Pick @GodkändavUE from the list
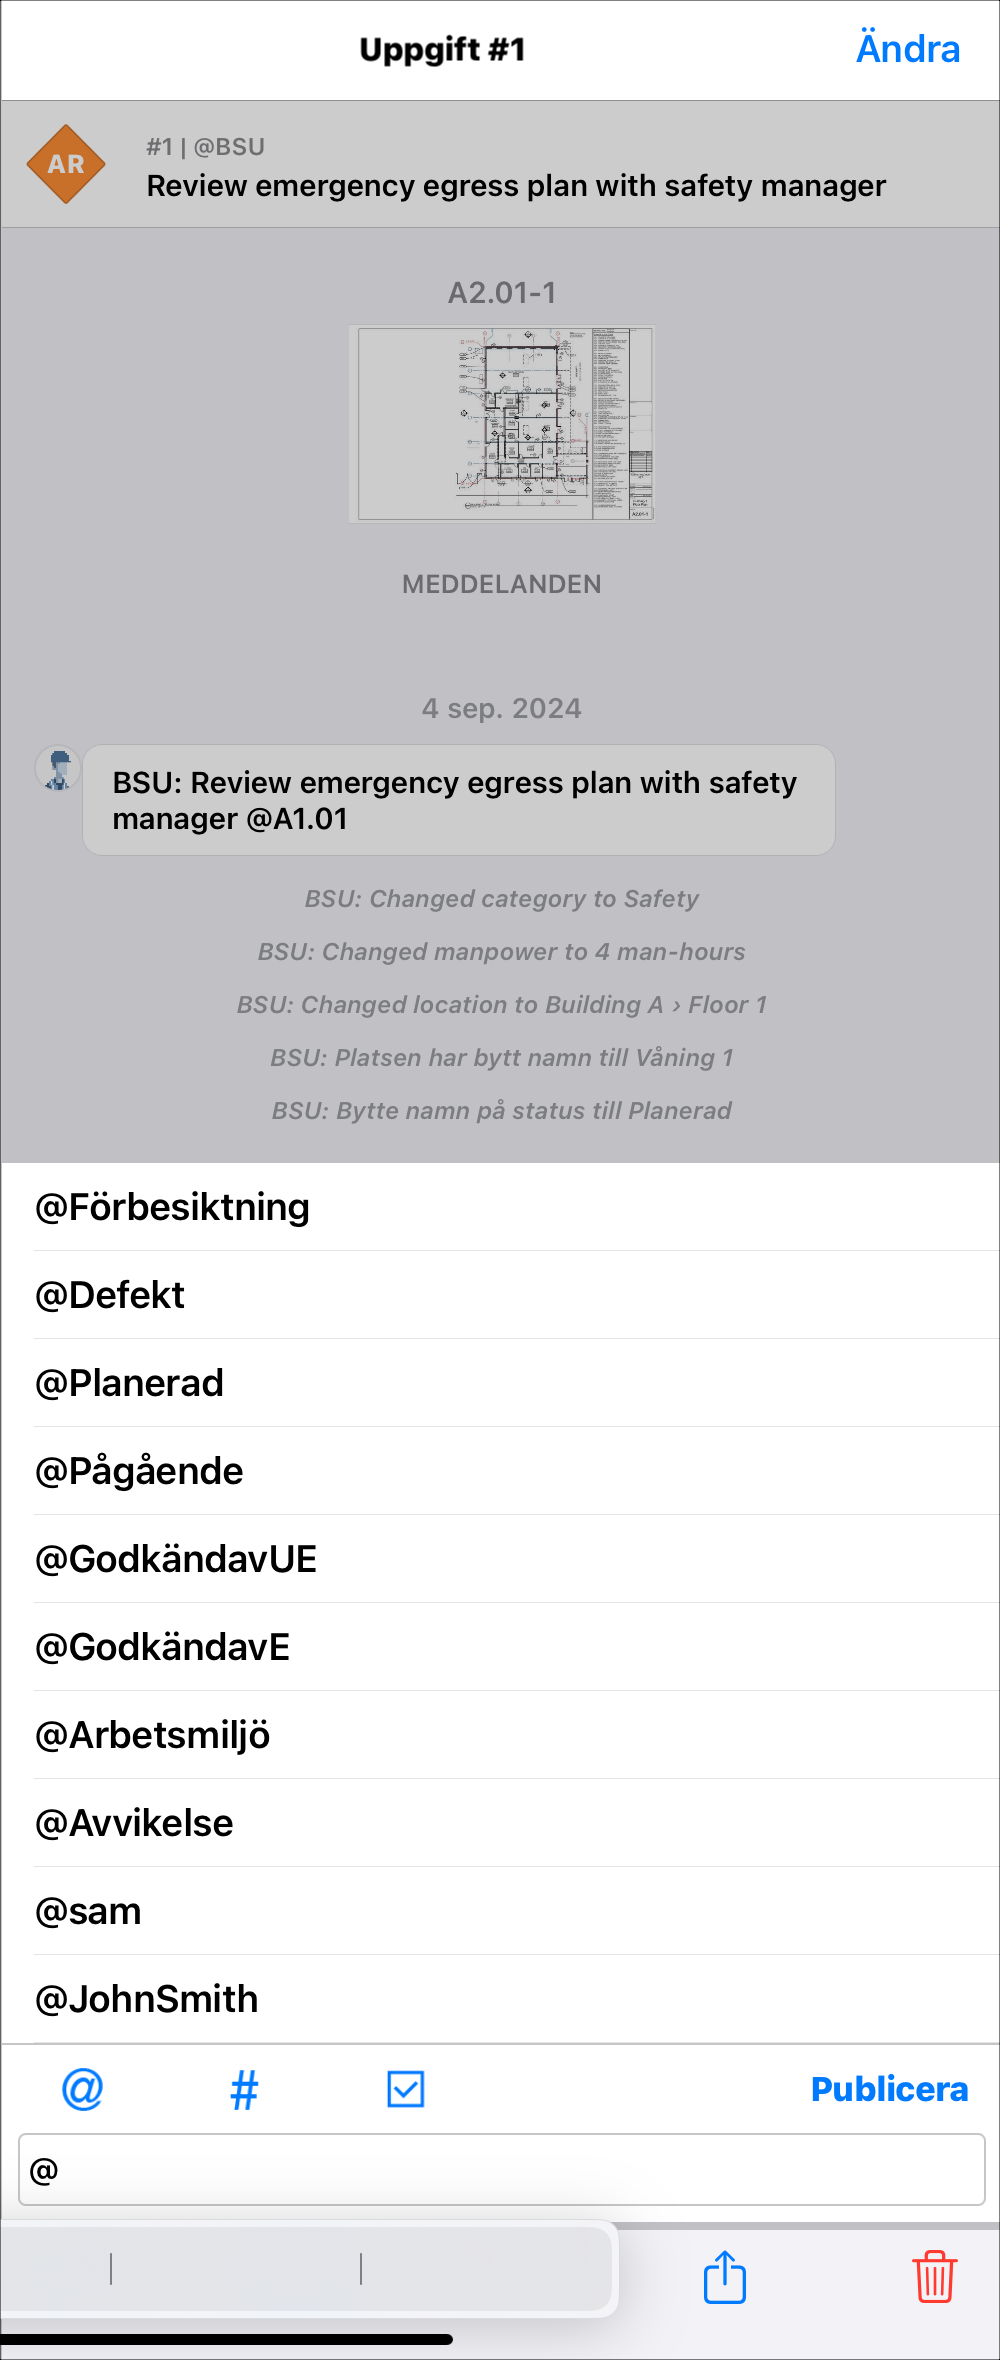This screenshot has height=2360, width=1000. [176, 1559]
